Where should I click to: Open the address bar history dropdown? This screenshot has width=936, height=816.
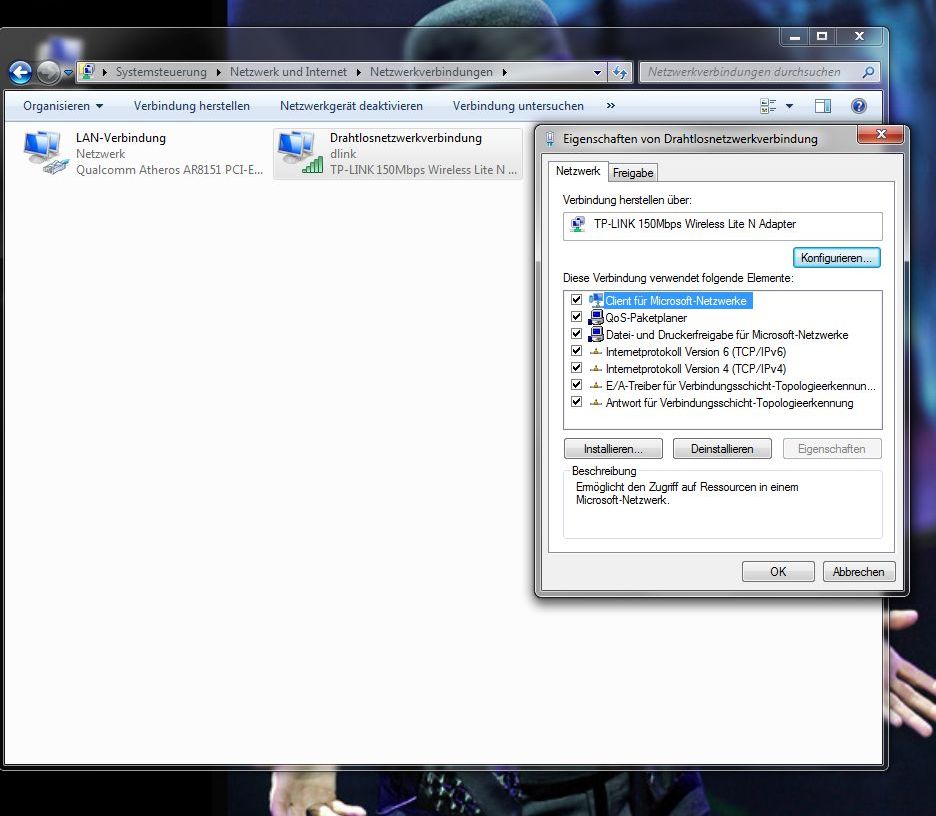point(597,73)
